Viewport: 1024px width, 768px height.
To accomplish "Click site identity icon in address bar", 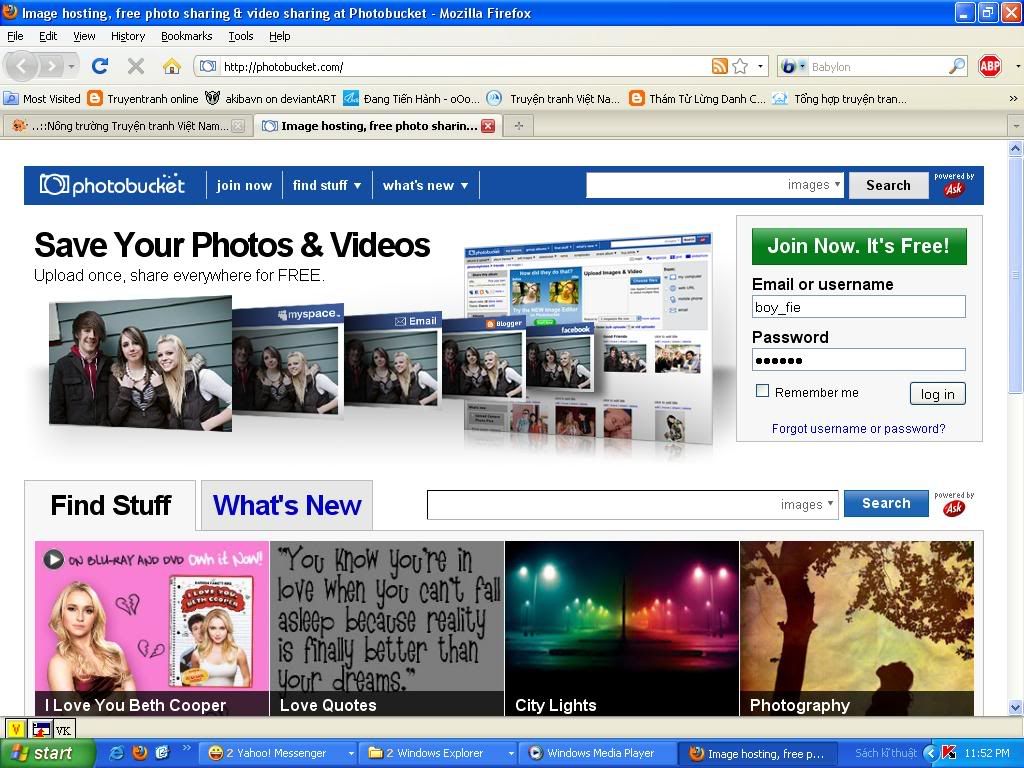I will 208,67.
